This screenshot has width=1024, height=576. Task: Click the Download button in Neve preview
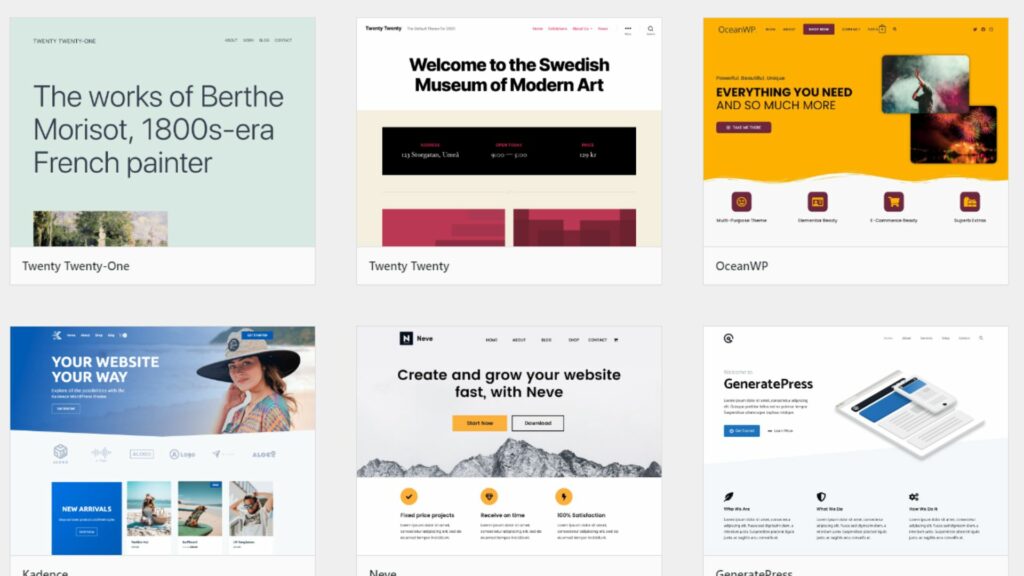(x=537, y=423)
